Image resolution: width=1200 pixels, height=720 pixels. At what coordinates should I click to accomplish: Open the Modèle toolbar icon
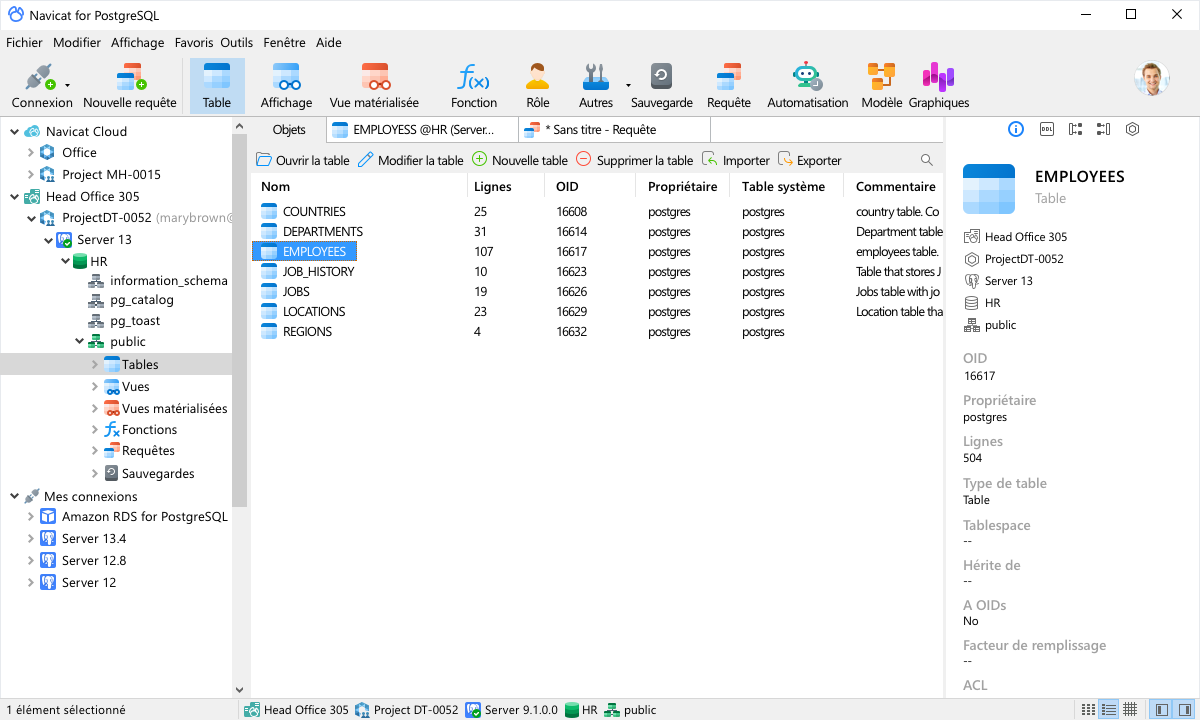881,86
